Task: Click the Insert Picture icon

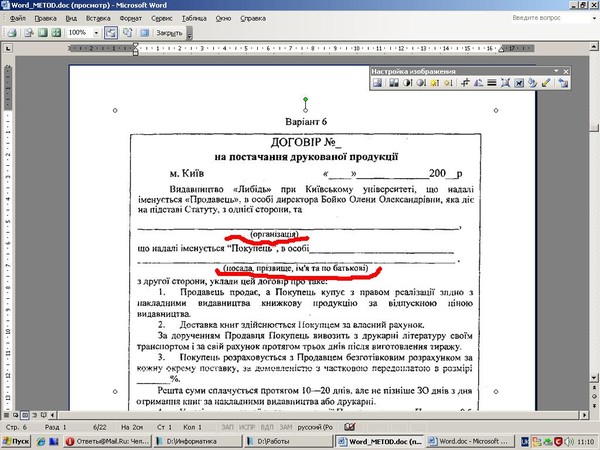Action: [377, 83]
